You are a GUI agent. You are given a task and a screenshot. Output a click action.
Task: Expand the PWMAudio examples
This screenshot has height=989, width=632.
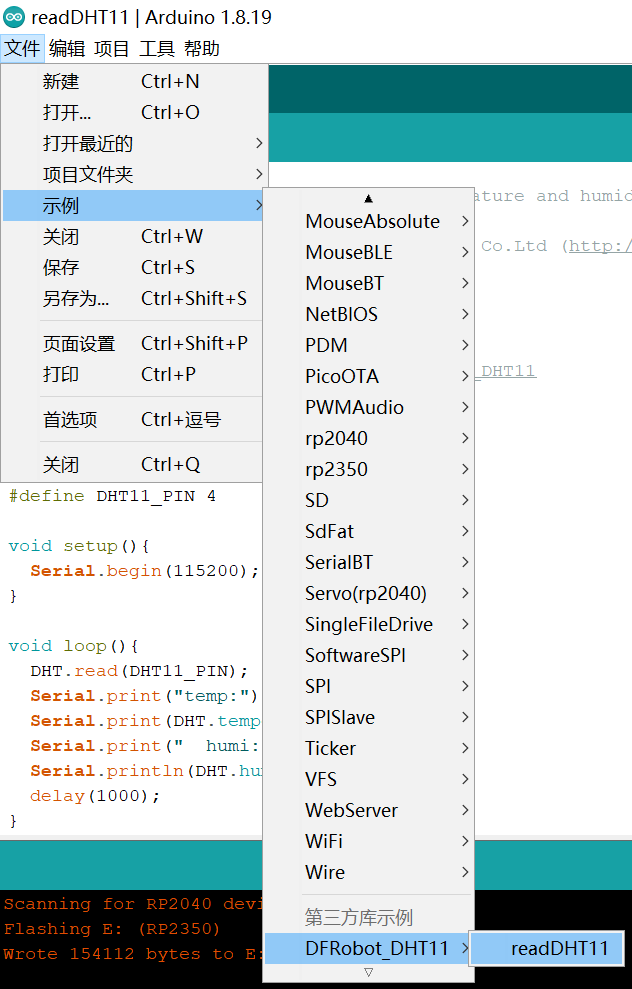coord(368,407)
